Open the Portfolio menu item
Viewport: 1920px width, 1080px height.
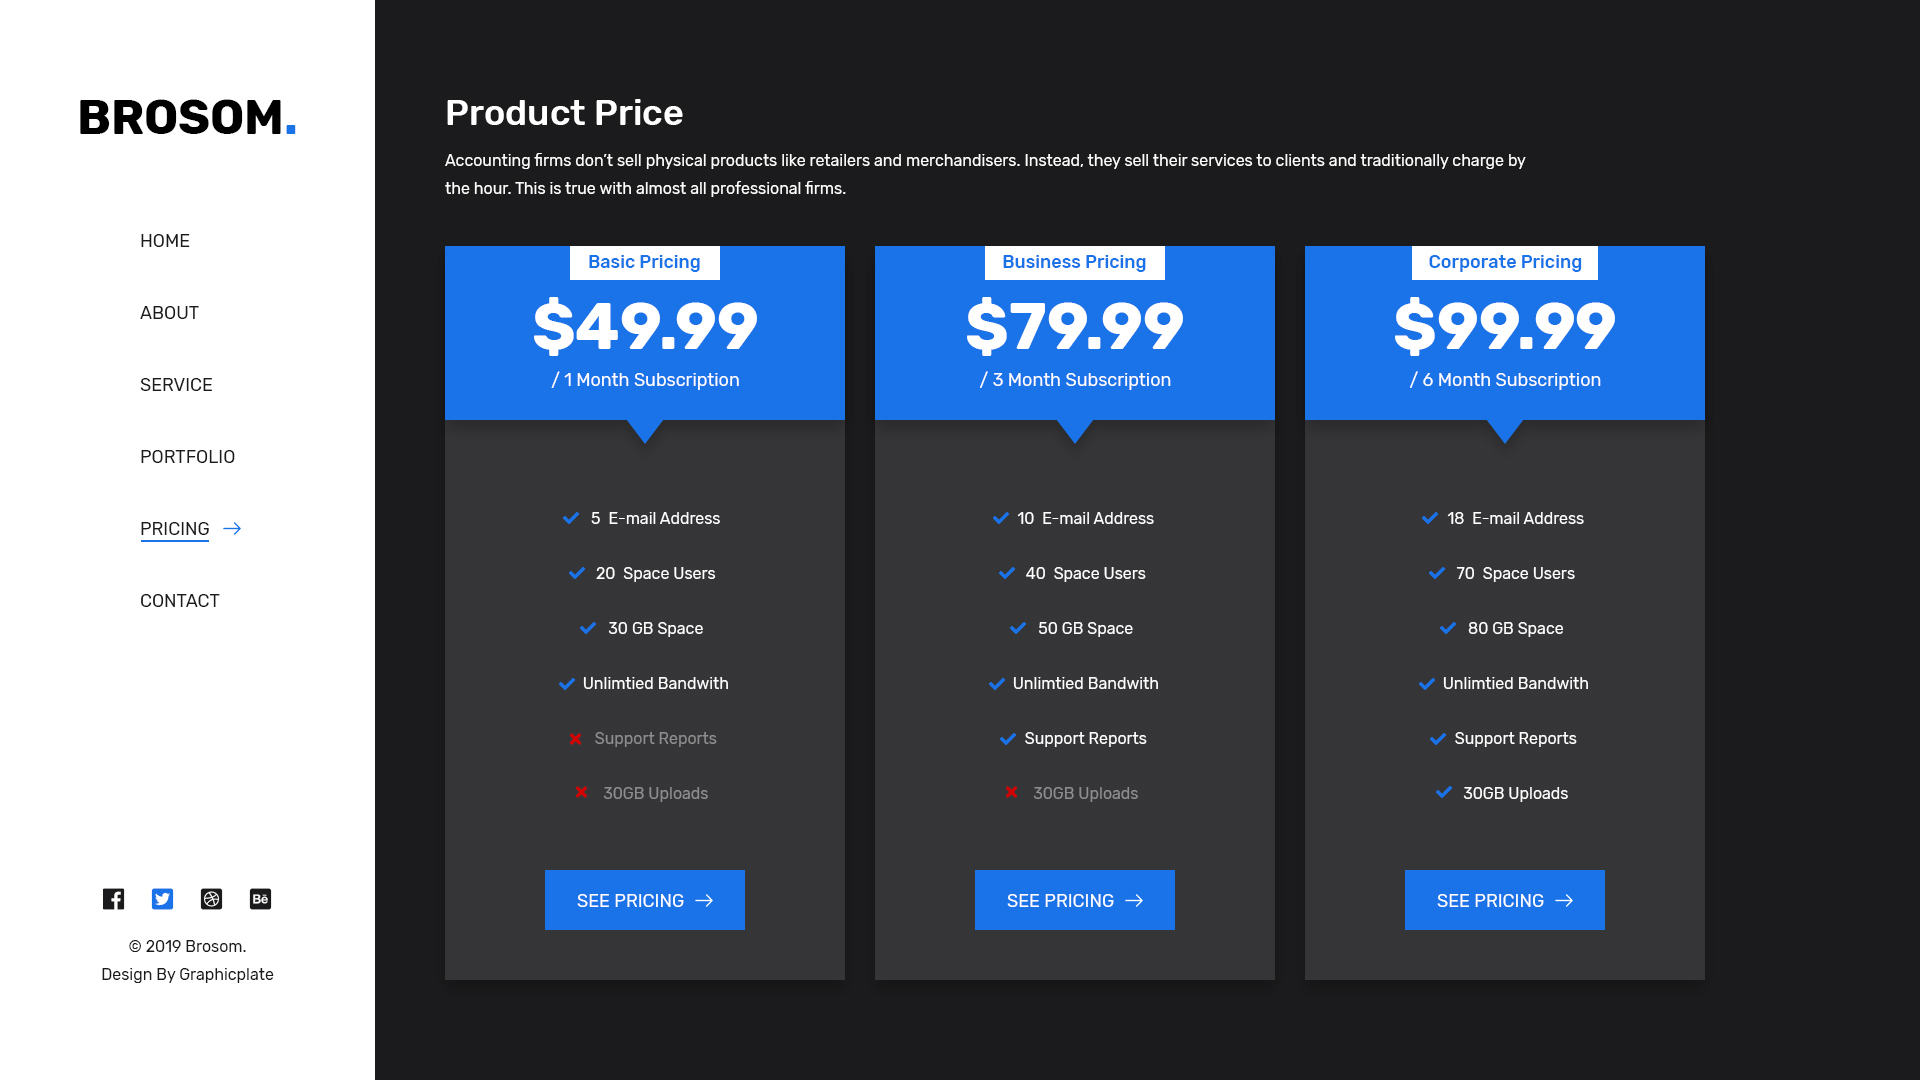click(187, 457)
